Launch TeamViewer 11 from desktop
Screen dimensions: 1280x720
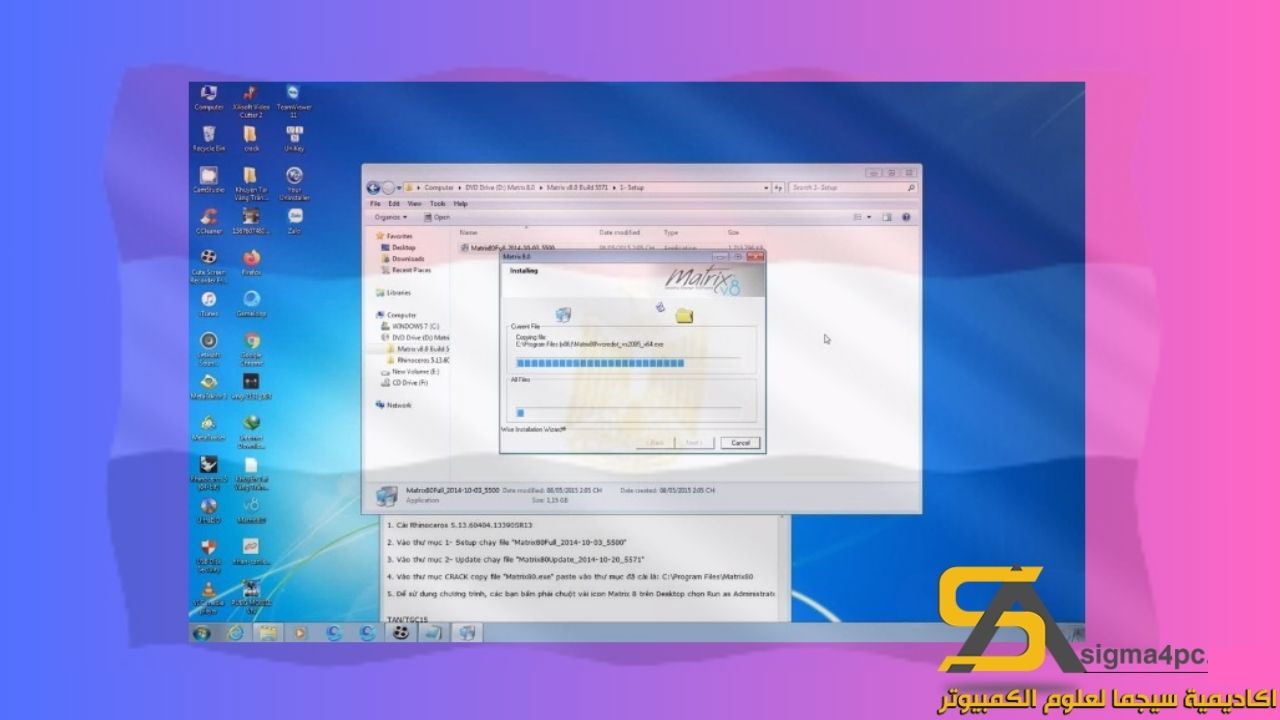tap(293, 101)
